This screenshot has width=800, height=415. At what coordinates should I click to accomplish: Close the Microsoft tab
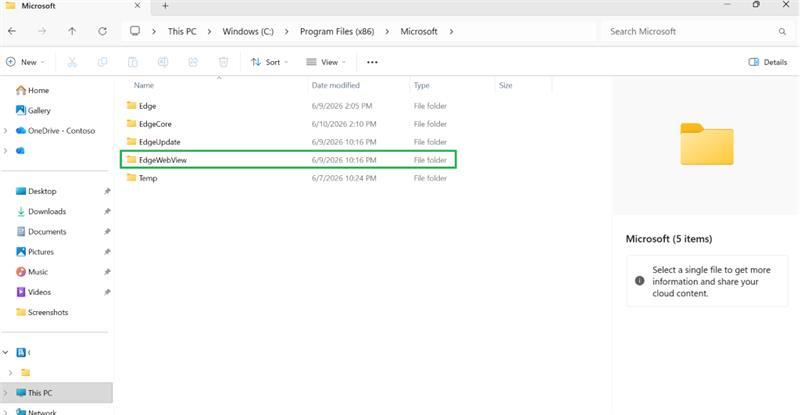click(x=137, y=6)
